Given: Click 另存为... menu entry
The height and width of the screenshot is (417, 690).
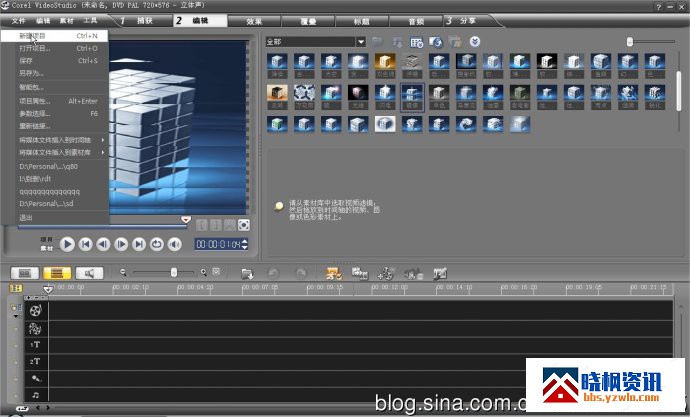Looking at the screenshot, I should tap(32, 73).
